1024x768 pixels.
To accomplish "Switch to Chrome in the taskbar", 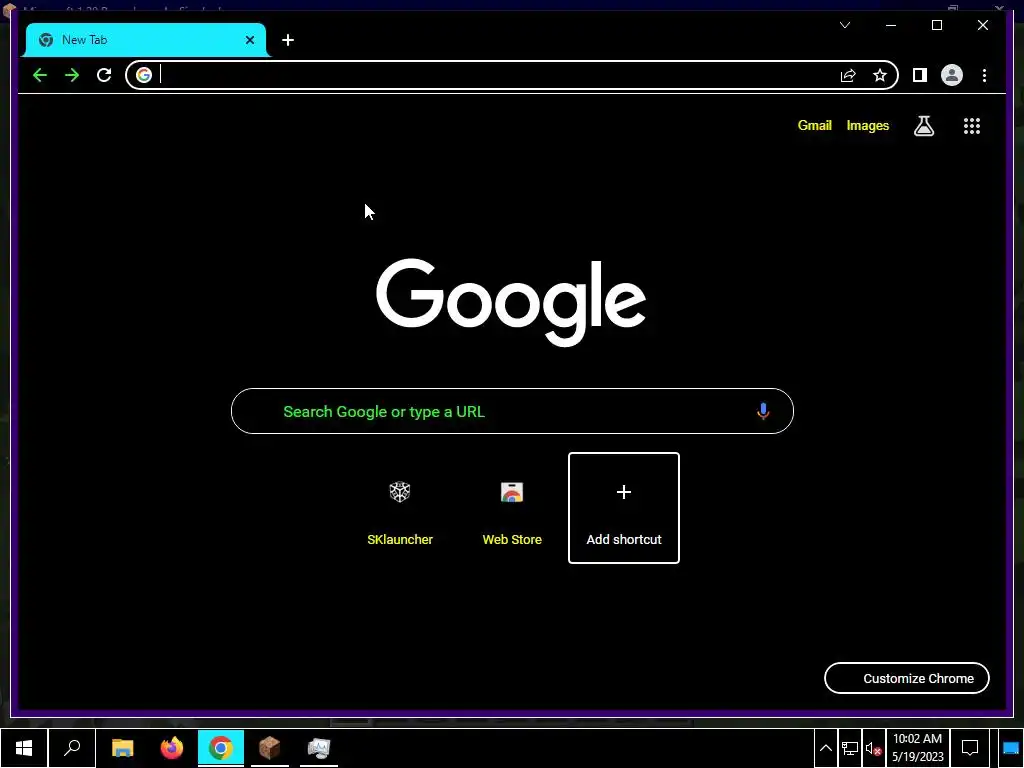I will 221,748.
